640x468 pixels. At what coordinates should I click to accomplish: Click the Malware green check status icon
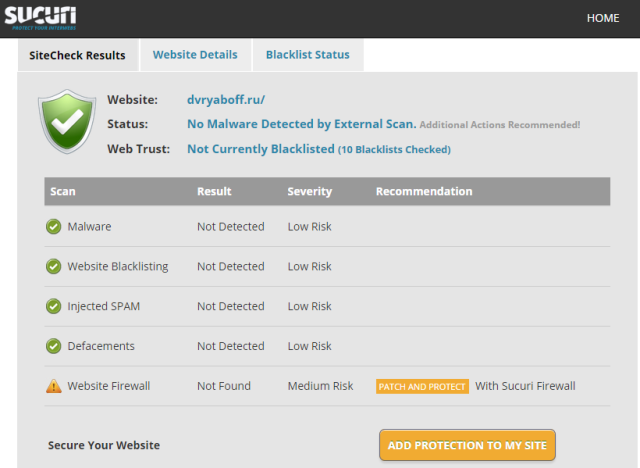(53, 226)
